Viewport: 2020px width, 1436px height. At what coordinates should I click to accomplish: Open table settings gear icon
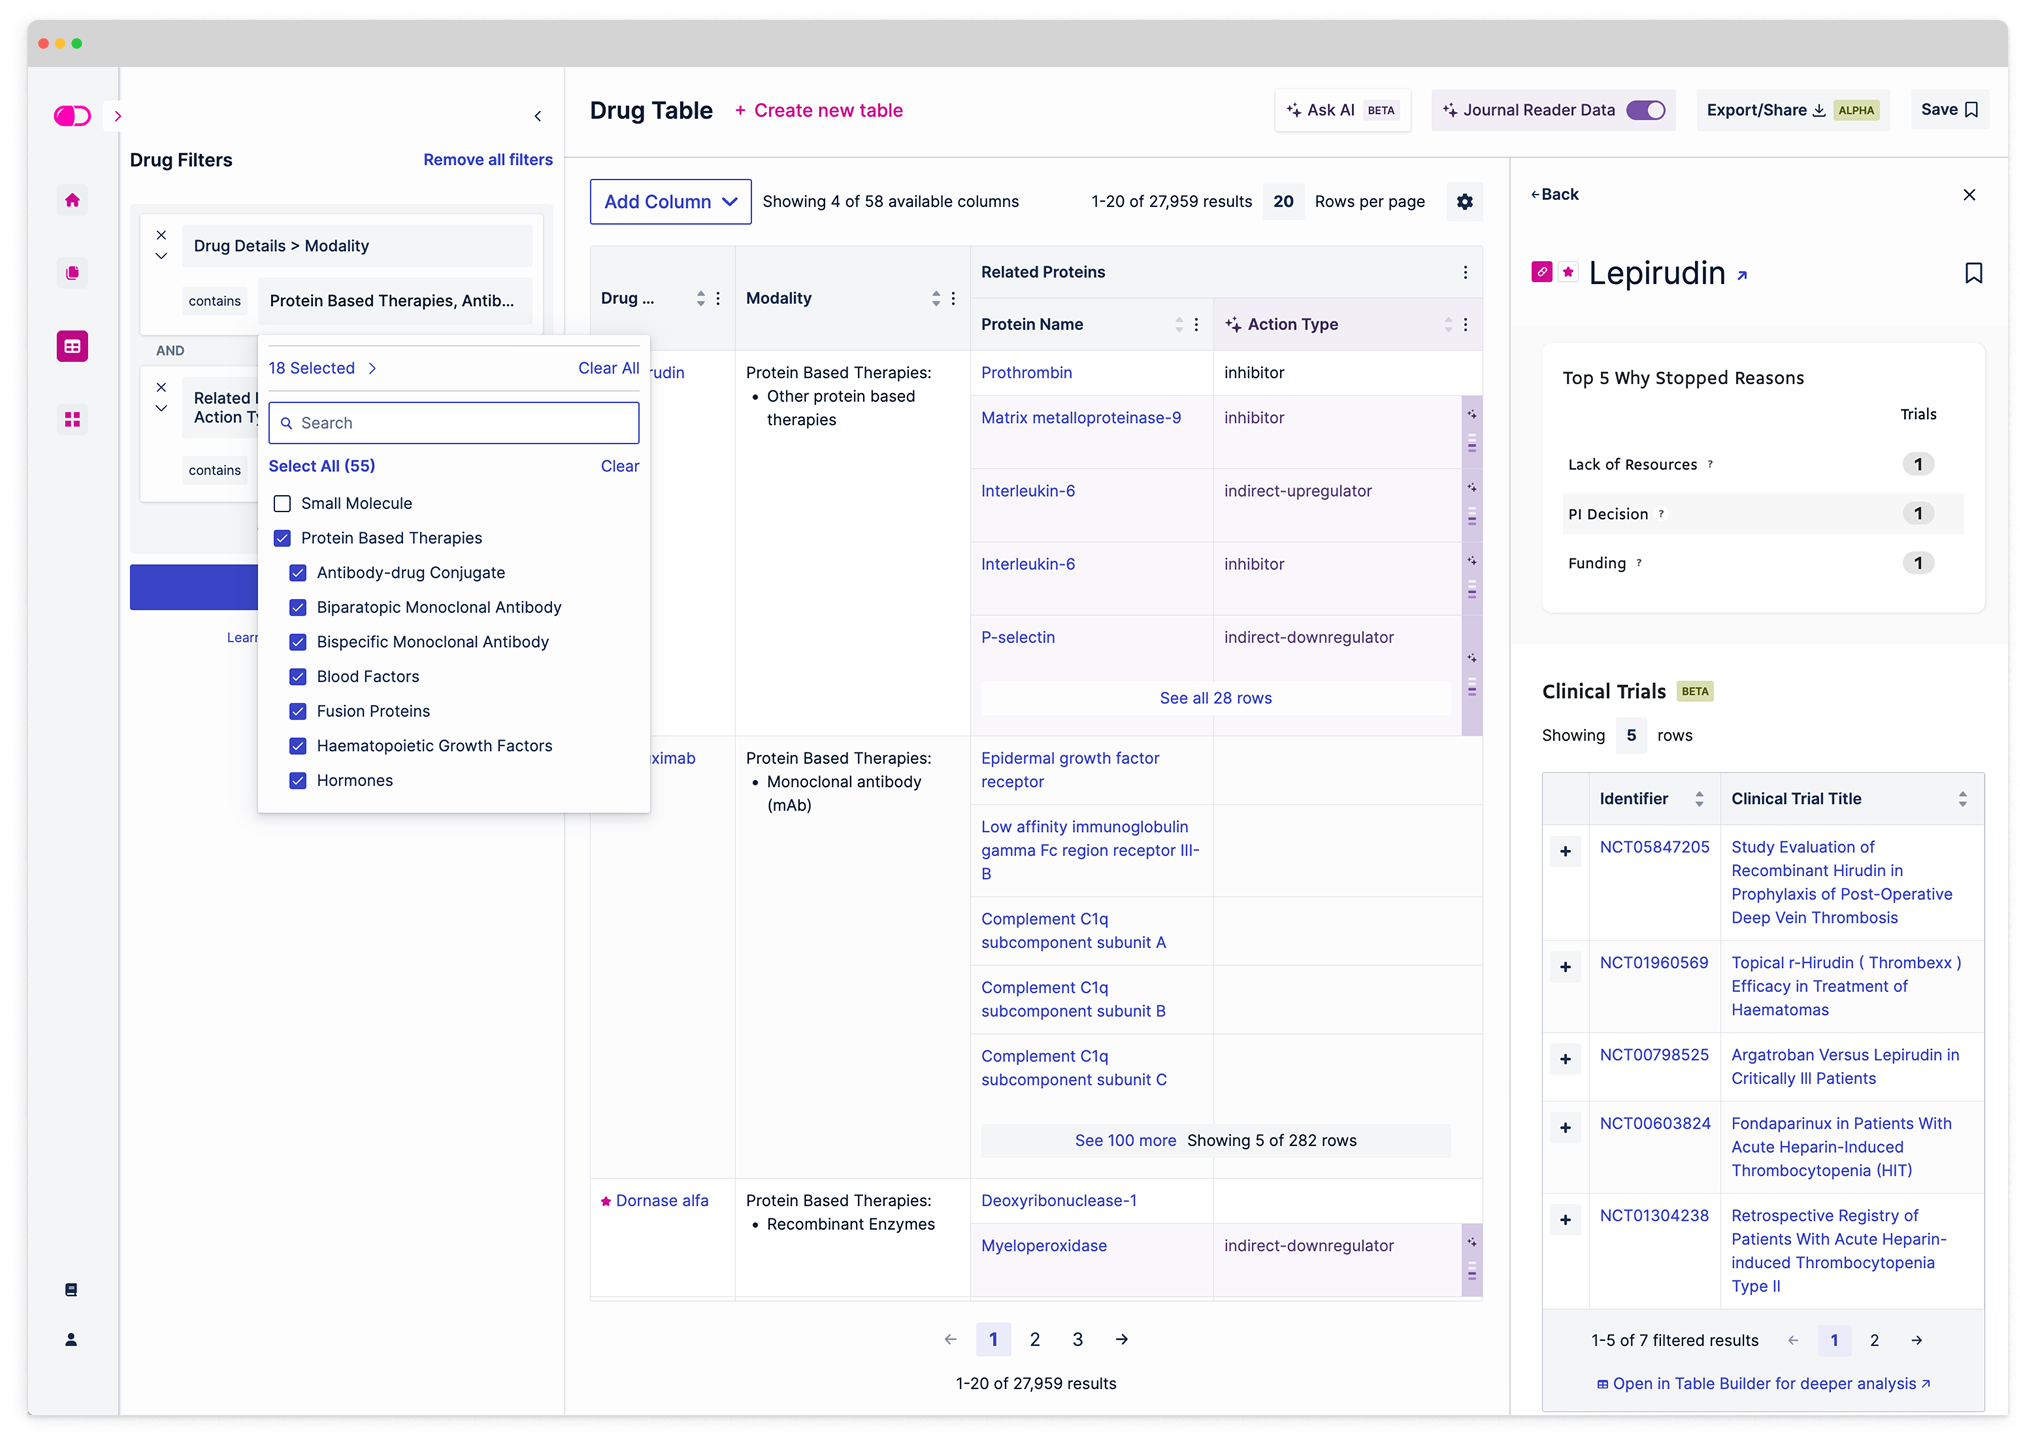coord(1465,202)
